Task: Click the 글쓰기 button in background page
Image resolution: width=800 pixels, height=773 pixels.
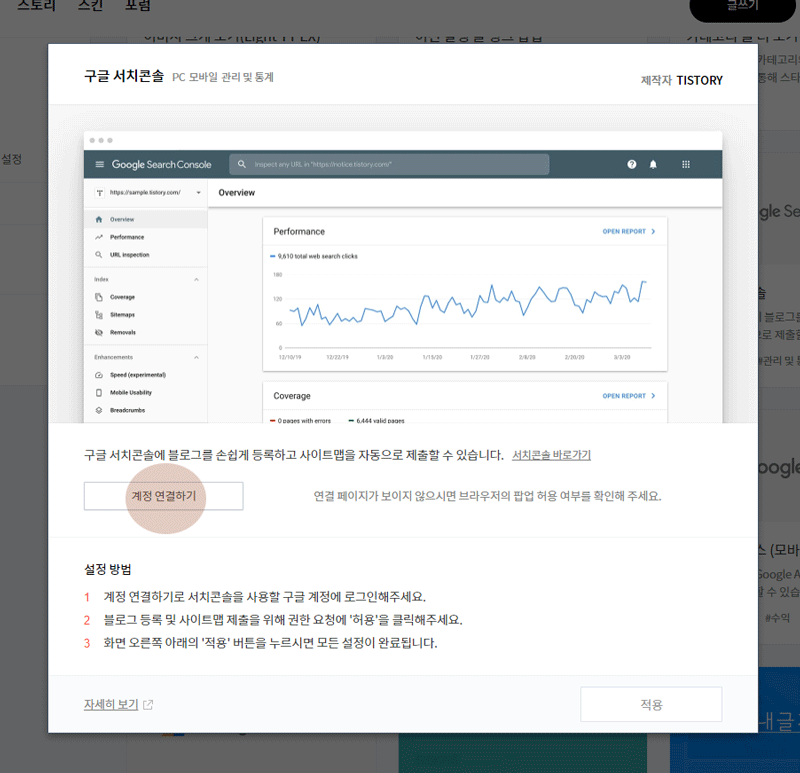Action: tap(742, 7)
